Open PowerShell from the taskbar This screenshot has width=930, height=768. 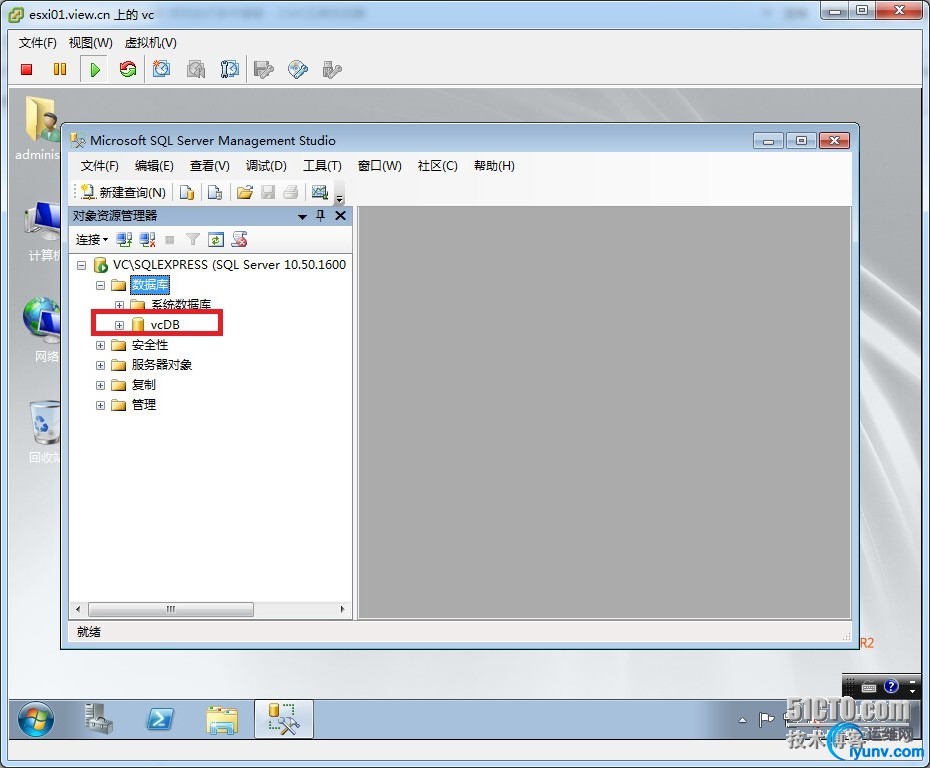point(160,719)
